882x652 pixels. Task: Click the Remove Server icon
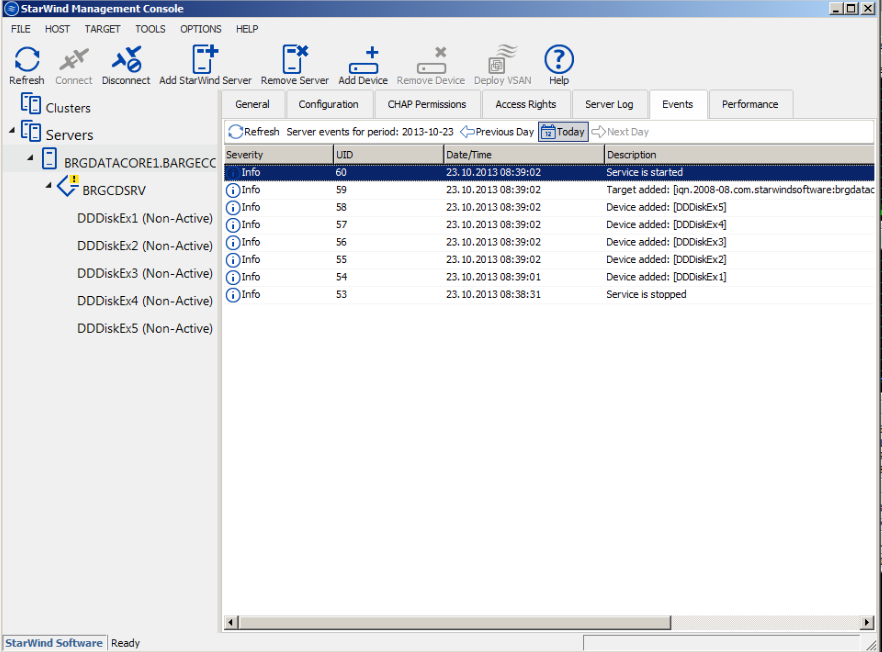tap(295, 59)
